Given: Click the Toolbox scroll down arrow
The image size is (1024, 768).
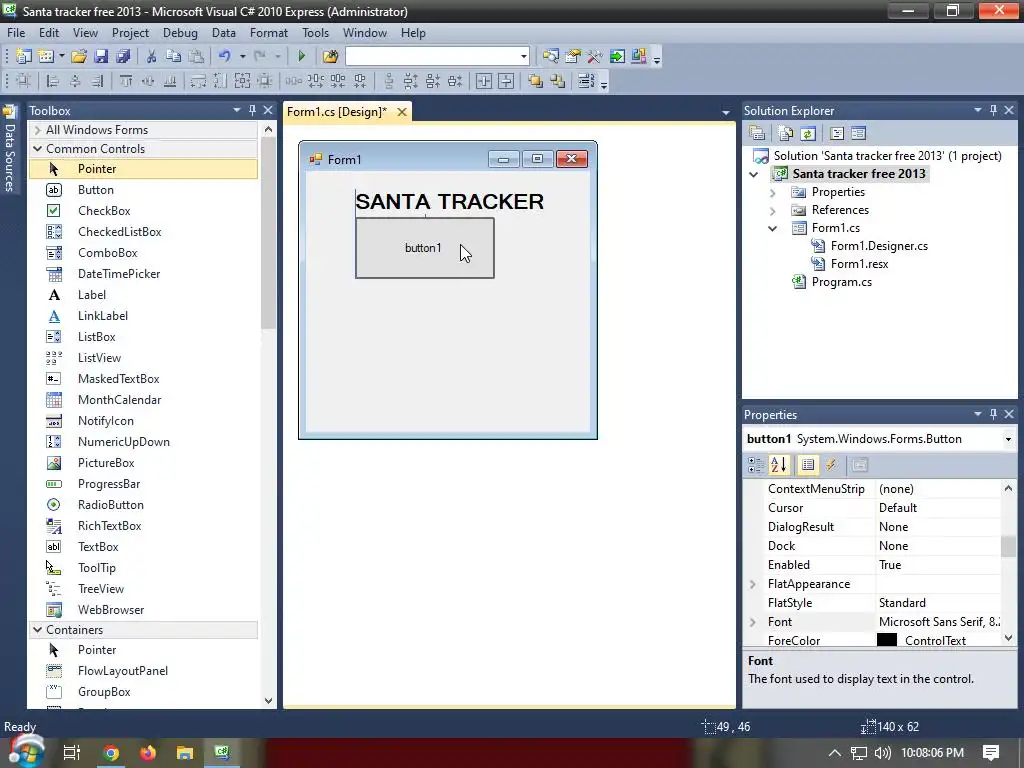Looking at the screenshot, I should 268,700.
